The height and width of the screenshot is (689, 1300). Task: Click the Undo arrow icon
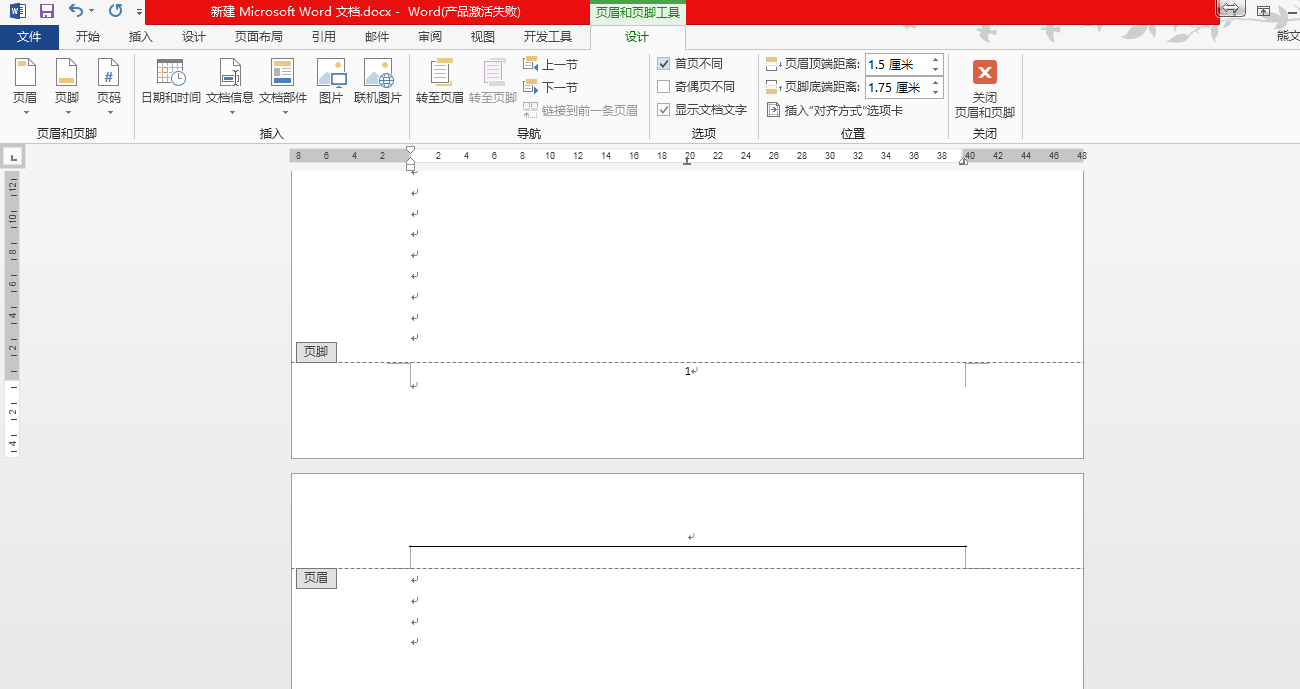(x=76, y=11)
